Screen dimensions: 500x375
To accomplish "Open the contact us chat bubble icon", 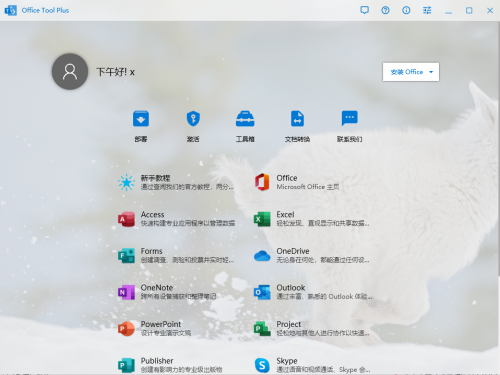I will (349, 118).
